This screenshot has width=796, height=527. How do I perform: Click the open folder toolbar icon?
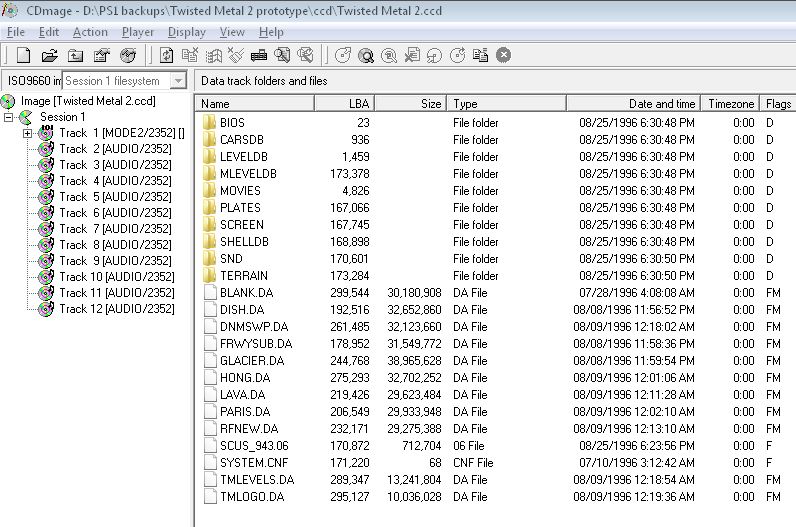(49, 55)
